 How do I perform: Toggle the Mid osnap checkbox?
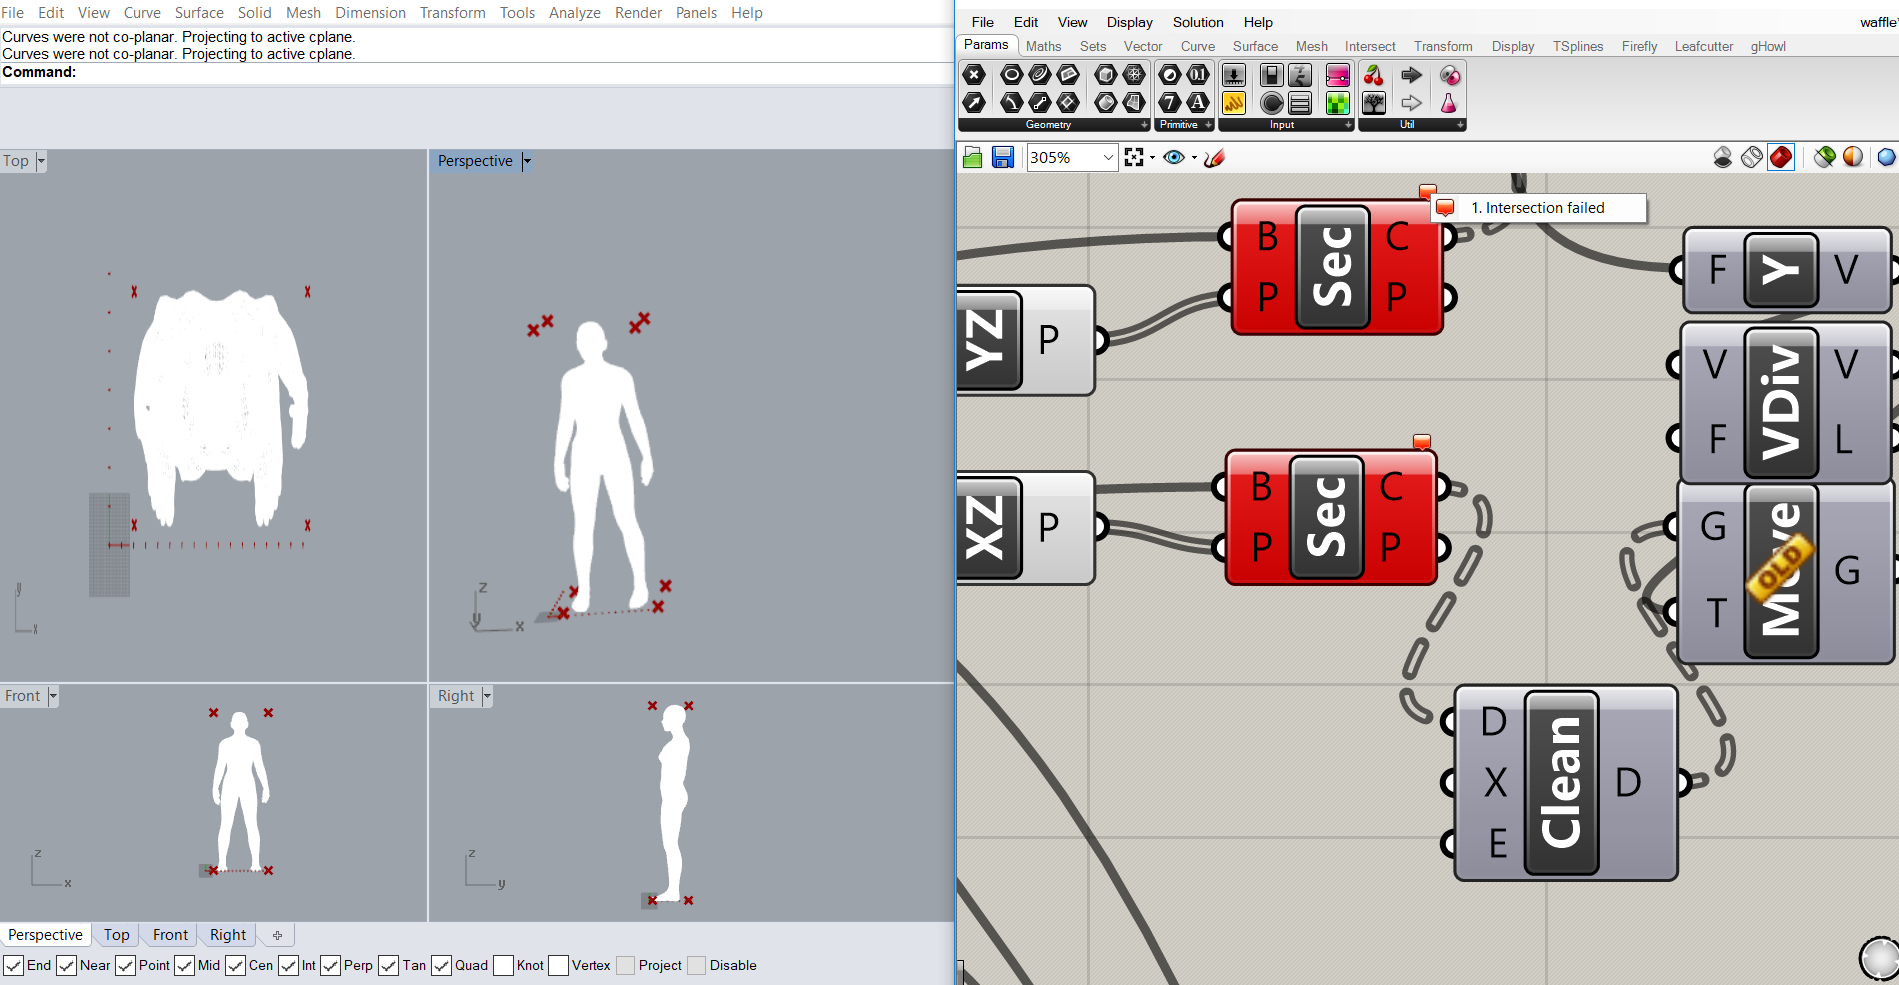click(185, 965)
